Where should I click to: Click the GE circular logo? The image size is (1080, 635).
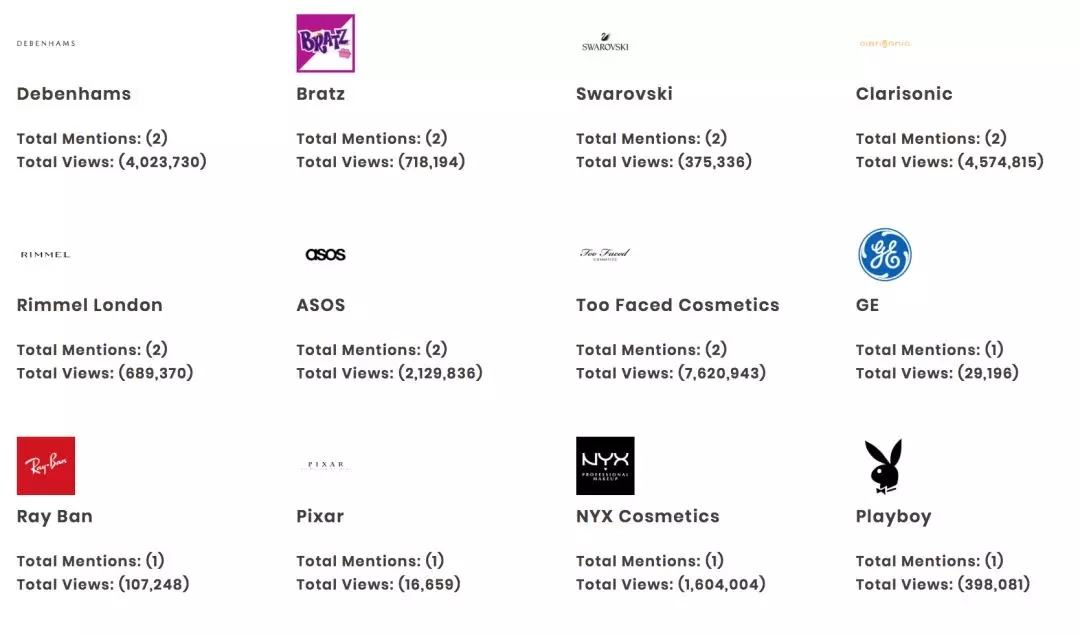pos(884,254)
